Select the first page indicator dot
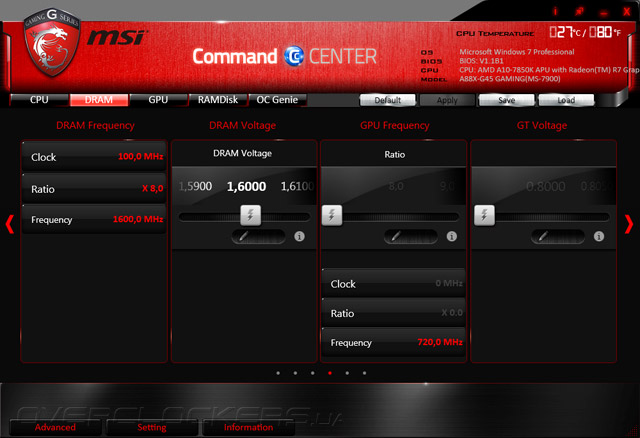The height and width of the screenshot is (438, 640). (278, 373)
